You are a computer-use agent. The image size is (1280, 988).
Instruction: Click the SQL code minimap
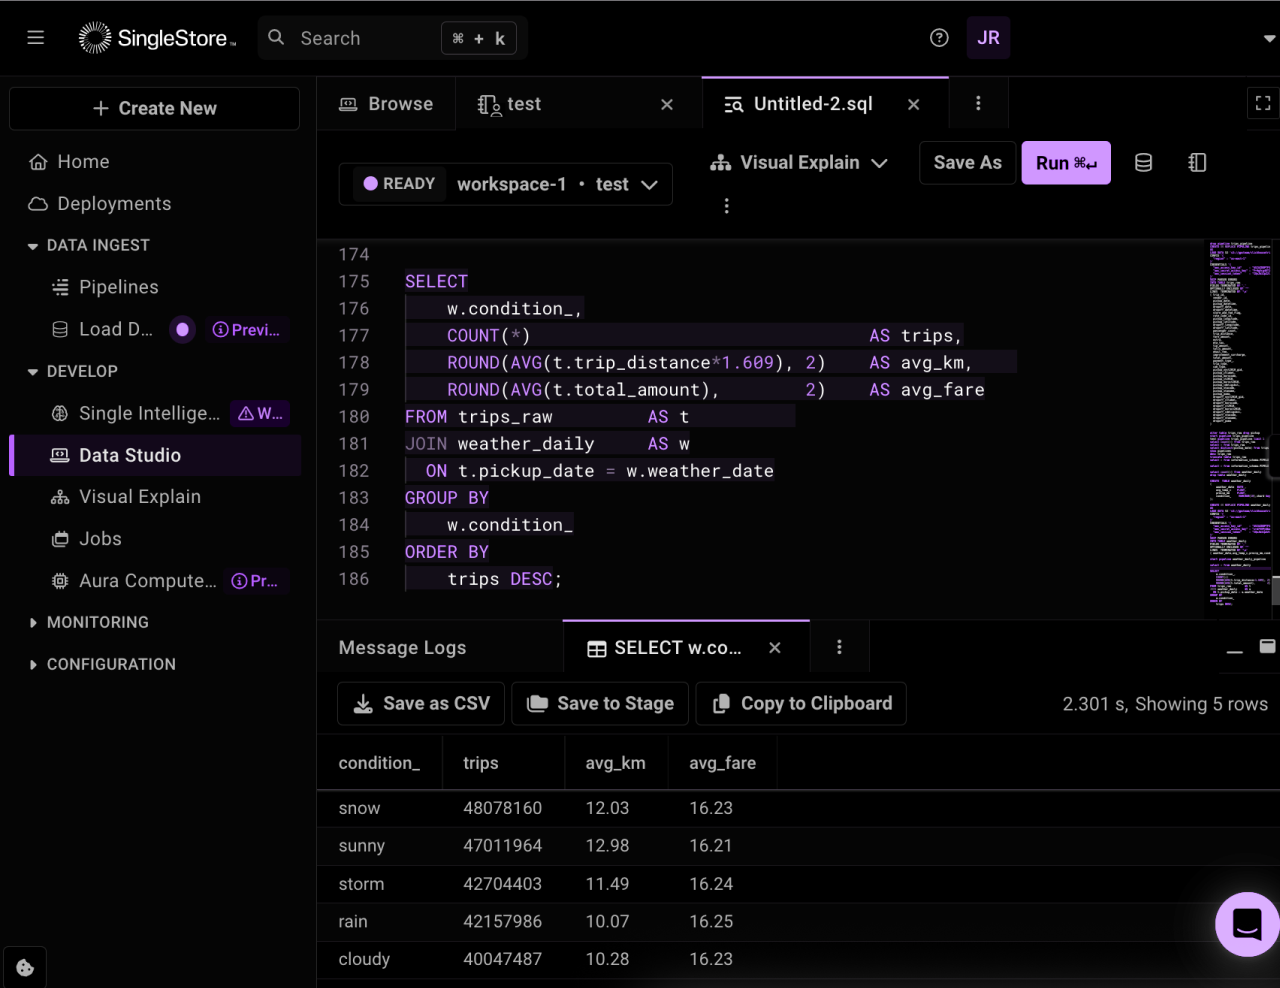pyautogui.click(x=1240, y=420)
